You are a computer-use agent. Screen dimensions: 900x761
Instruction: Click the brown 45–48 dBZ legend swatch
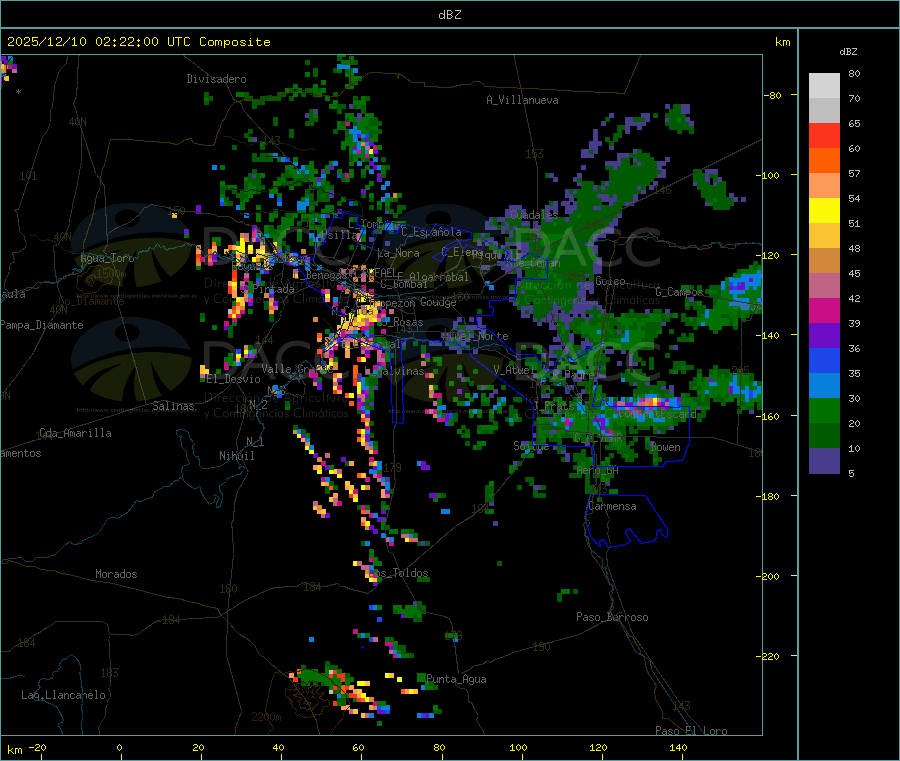824,261
